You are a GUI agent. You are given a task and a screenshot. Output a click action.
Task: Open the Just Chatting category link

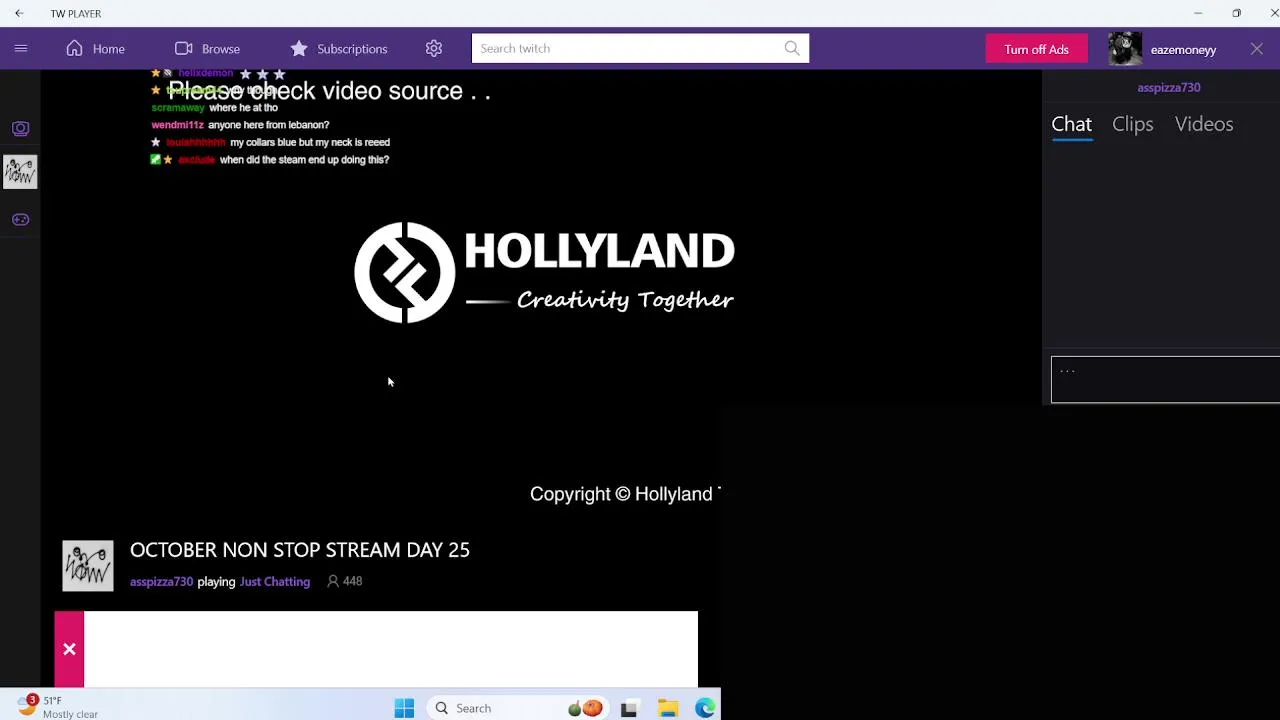pos(274,581)
